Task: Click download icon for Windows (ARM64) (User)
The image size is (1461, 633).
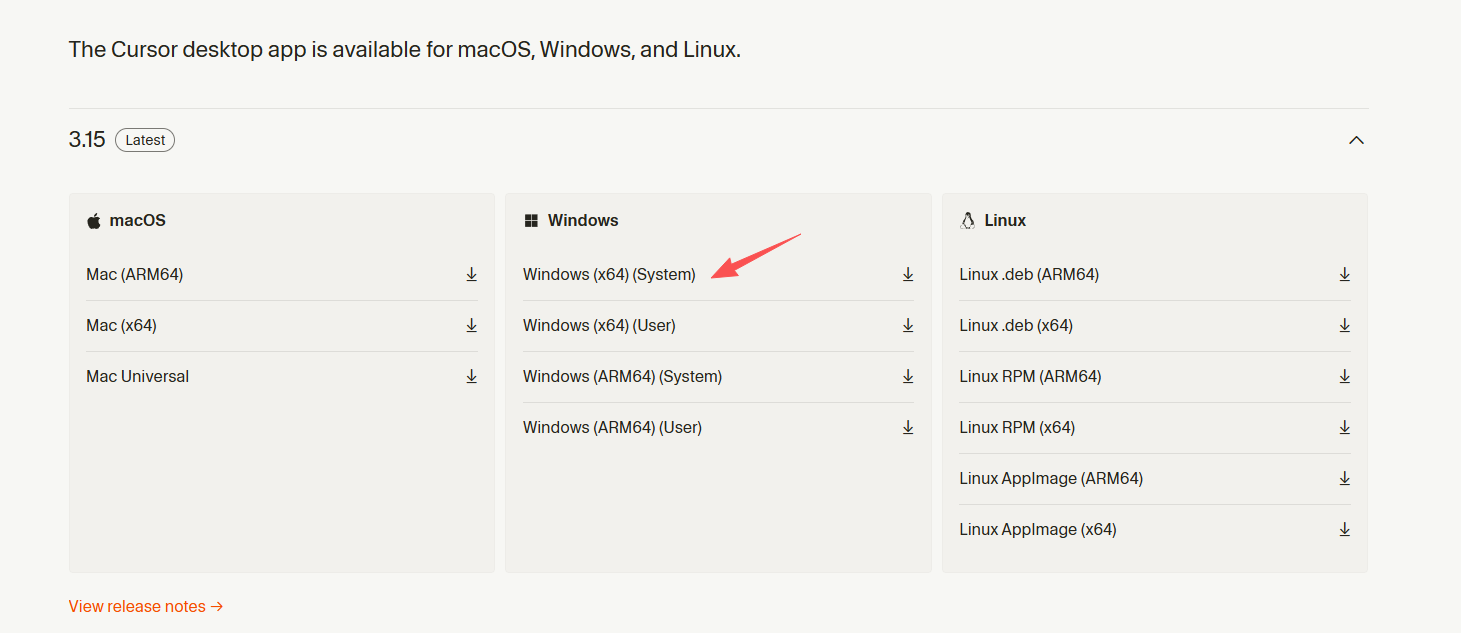Action: [x=908, y=427]
